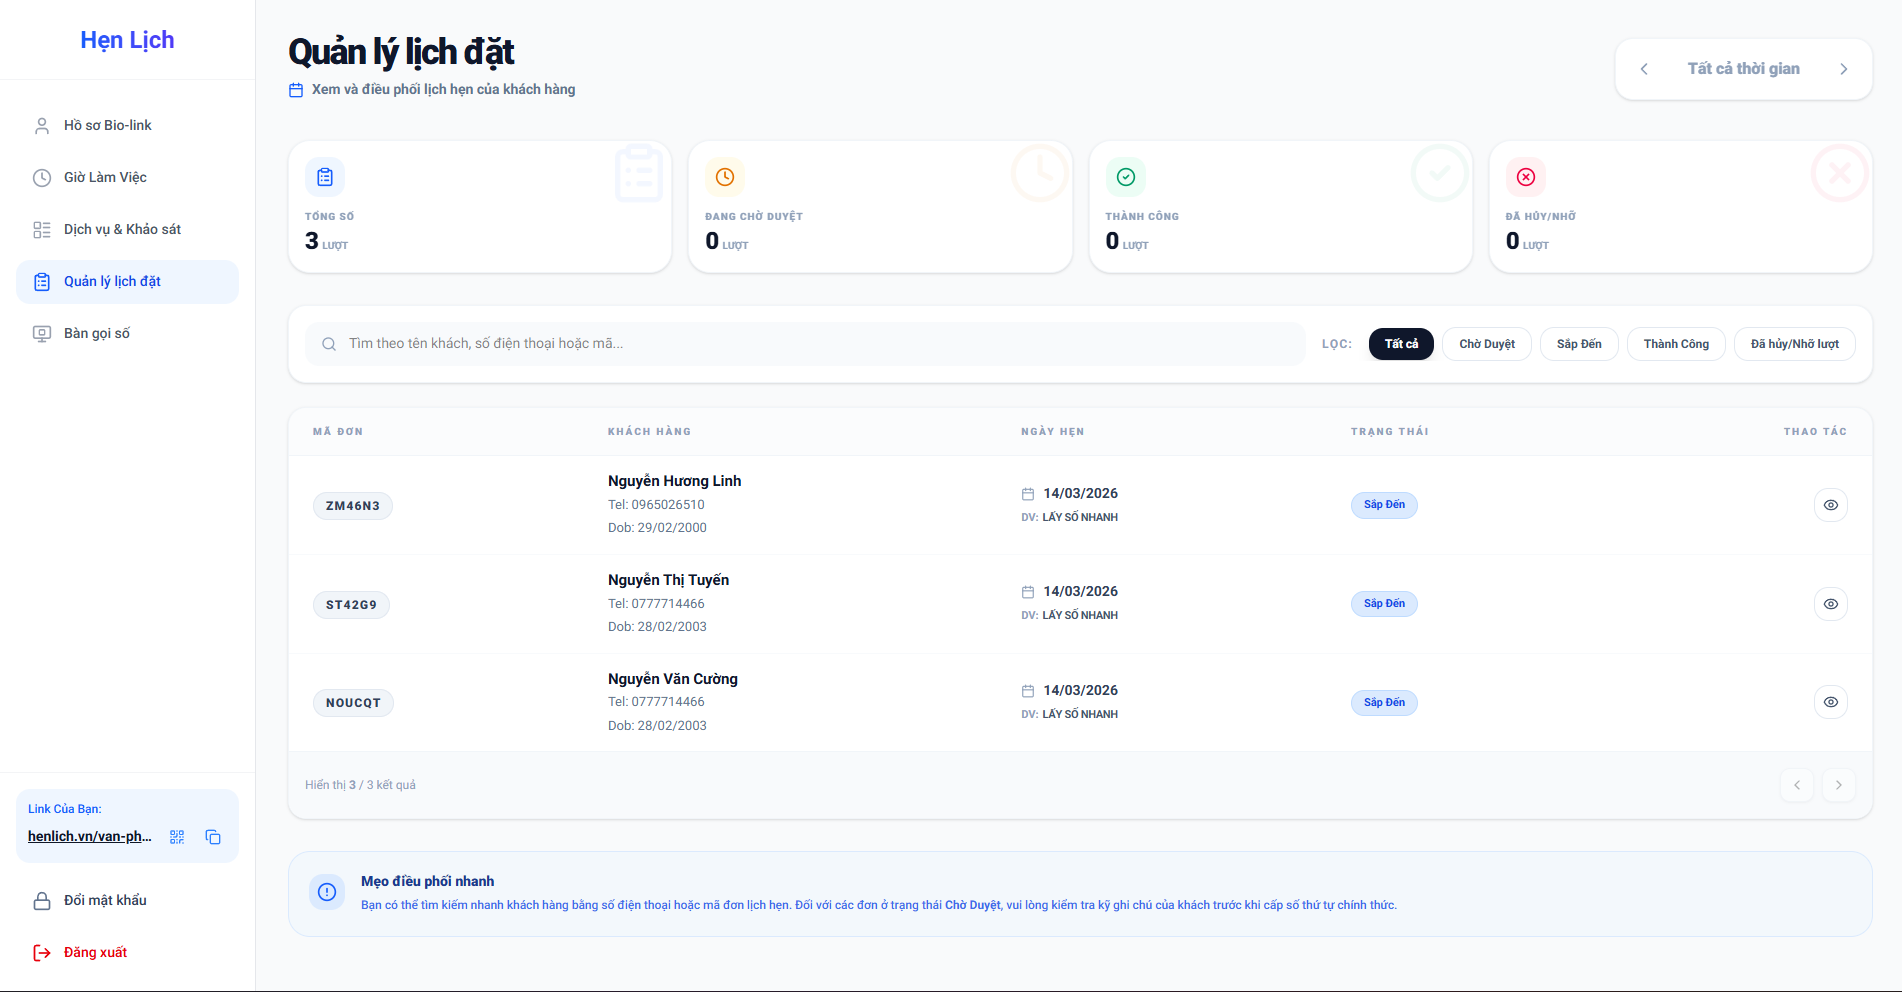
Task: Go to next results page in table footer
Action: click(1838, 785)
